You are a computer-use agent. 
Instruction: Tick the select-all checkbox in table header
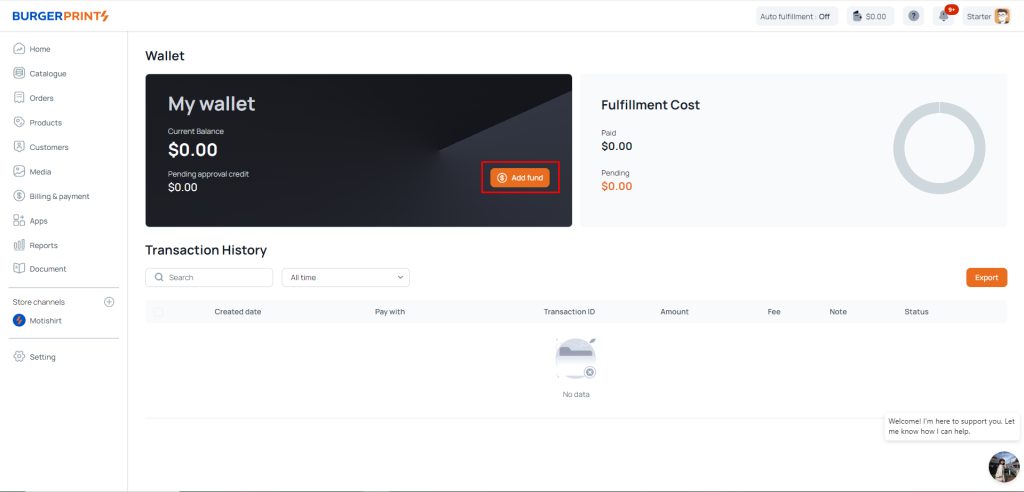[157, 312]
